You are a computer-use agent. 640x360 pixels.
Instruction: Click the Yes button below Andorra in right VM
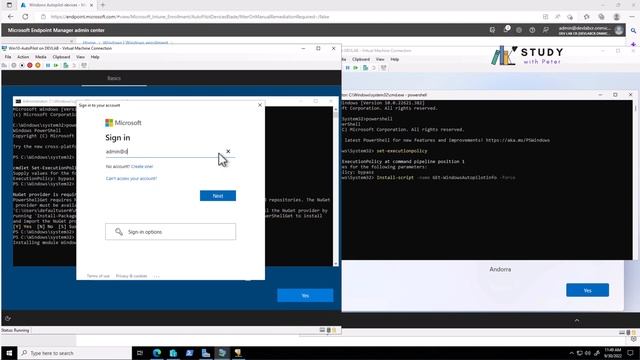coord(587,290)
